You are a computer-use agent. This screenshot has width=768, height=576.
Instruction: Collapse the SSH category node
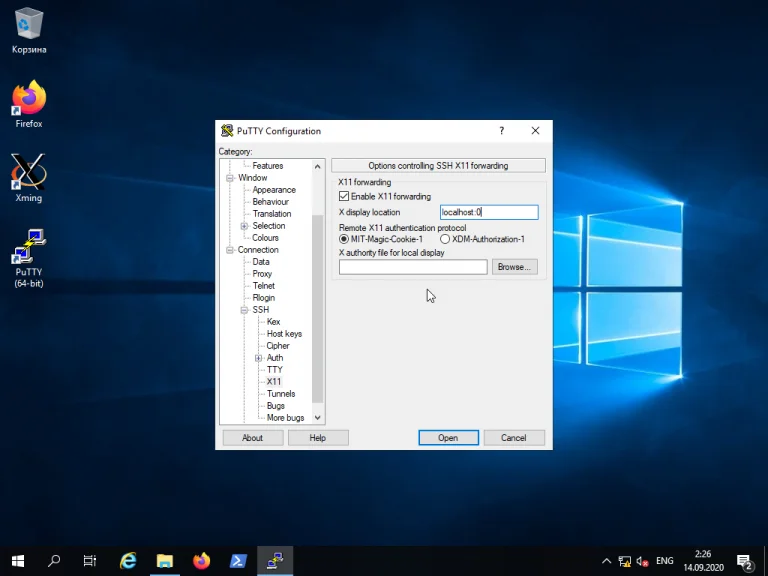(x=244, y=310)
